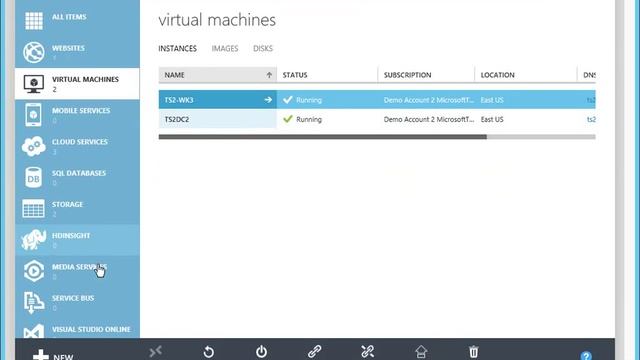Open the Media Services play icon
640x360 pixels.
[x=33, y=271]
